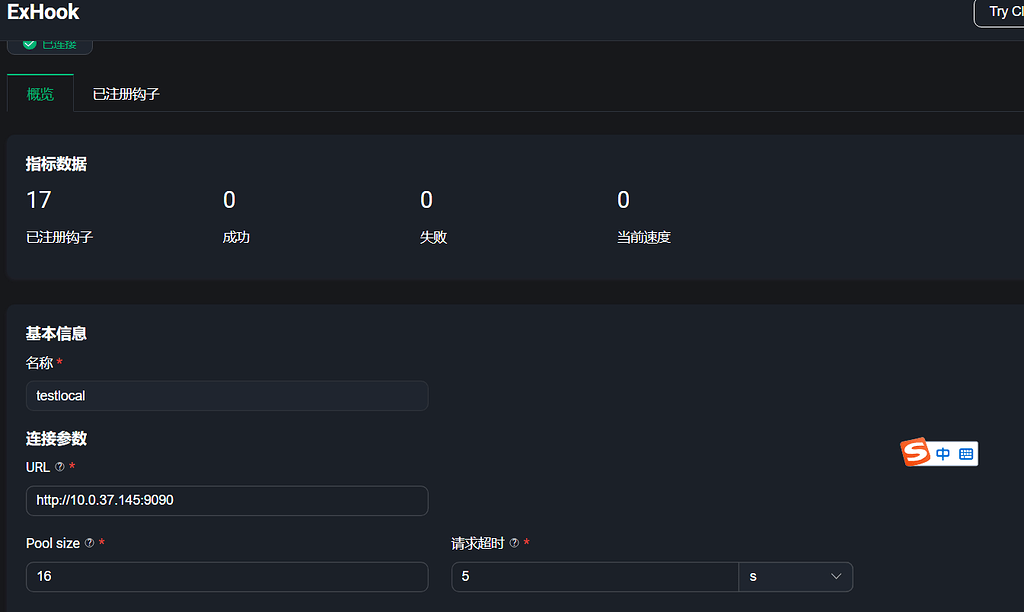The image size is (1024, 612).
Task: Click the 请求超时 help icon
Action: click(514, 543)
